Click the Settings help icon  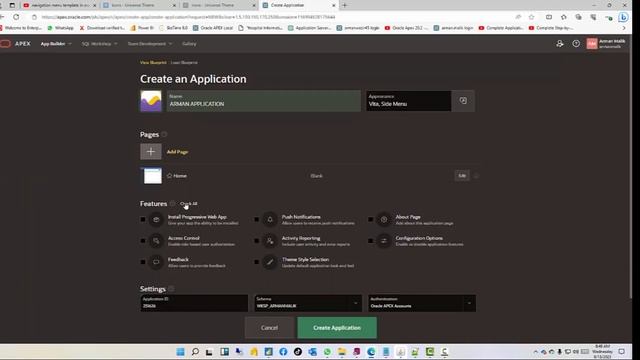(x=171, y=289)
